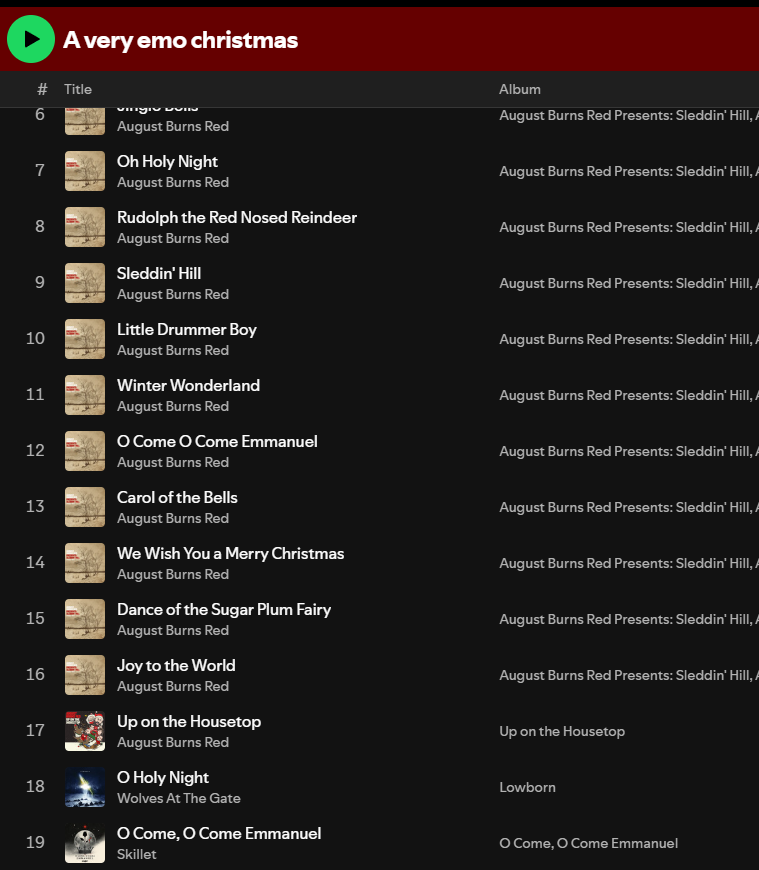
Task: Select Rudolph the Red Nosed Reindeer song
Action: (236, 218)
